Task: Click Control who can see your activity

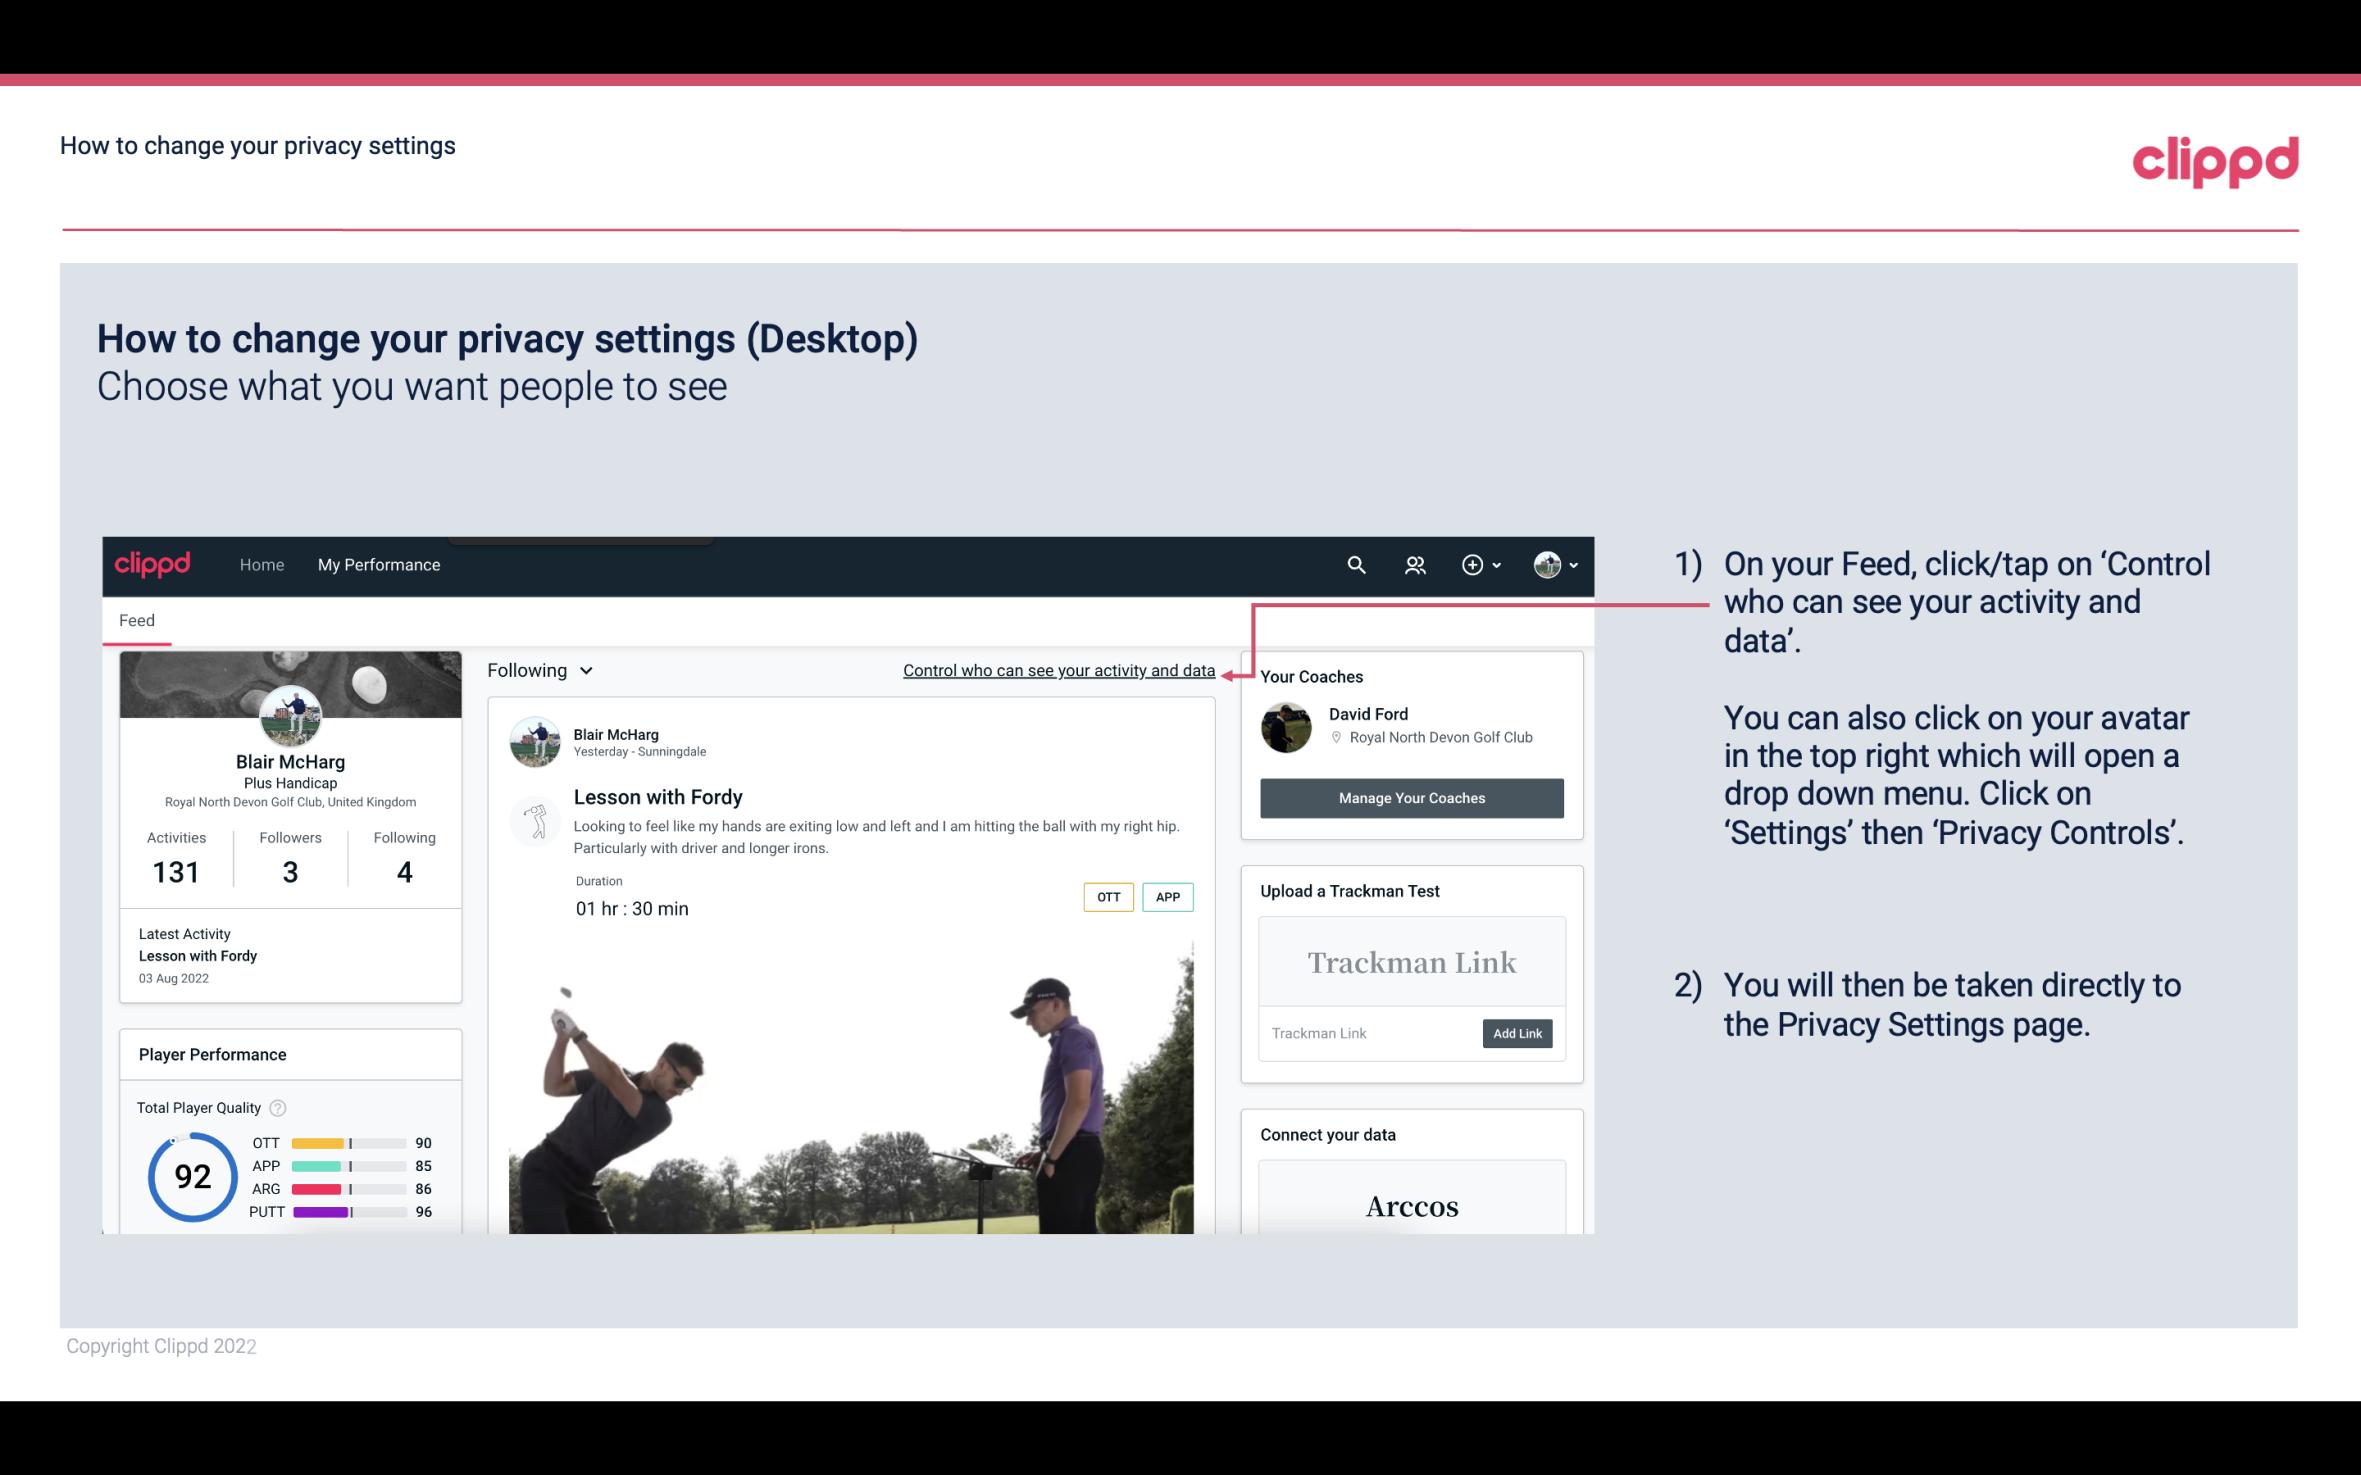Action: tap(1058, 670)
